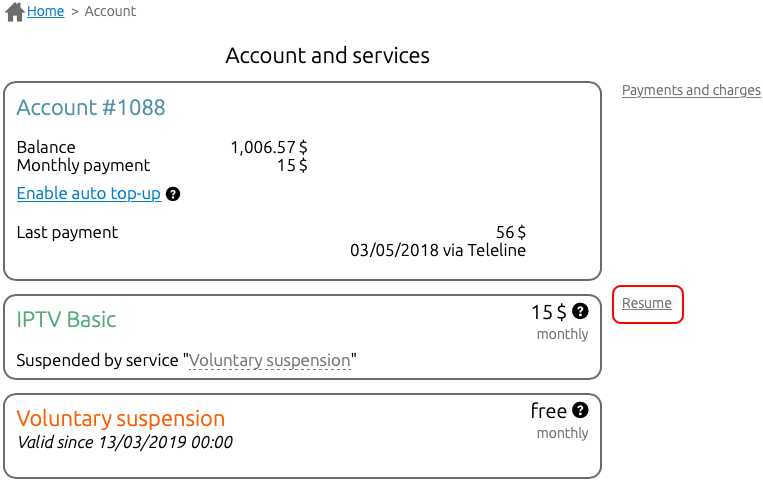Click the Balance amount 1,006.57 $
Image resolution: width=763 pixels, height=481 pixels.
(269, 147)
